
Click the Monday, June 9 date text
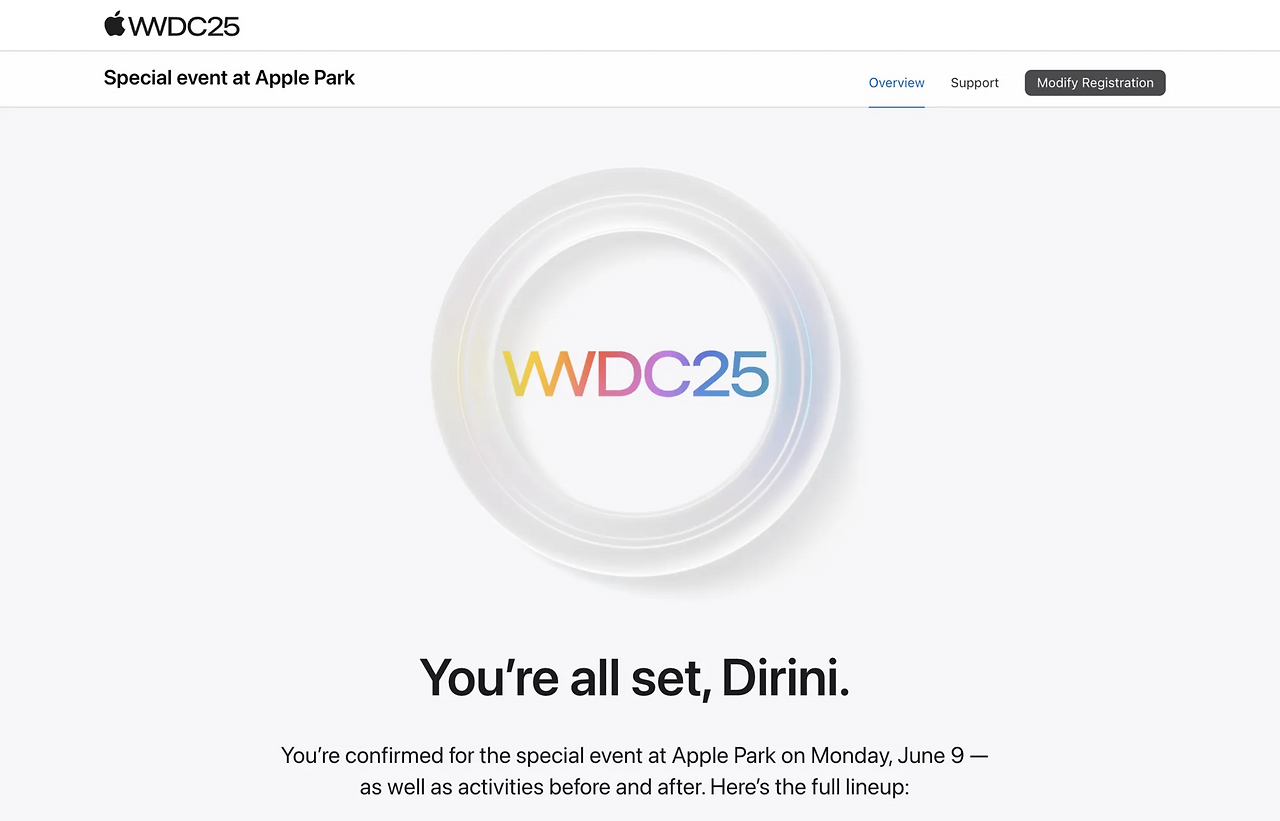click(887, 756)
